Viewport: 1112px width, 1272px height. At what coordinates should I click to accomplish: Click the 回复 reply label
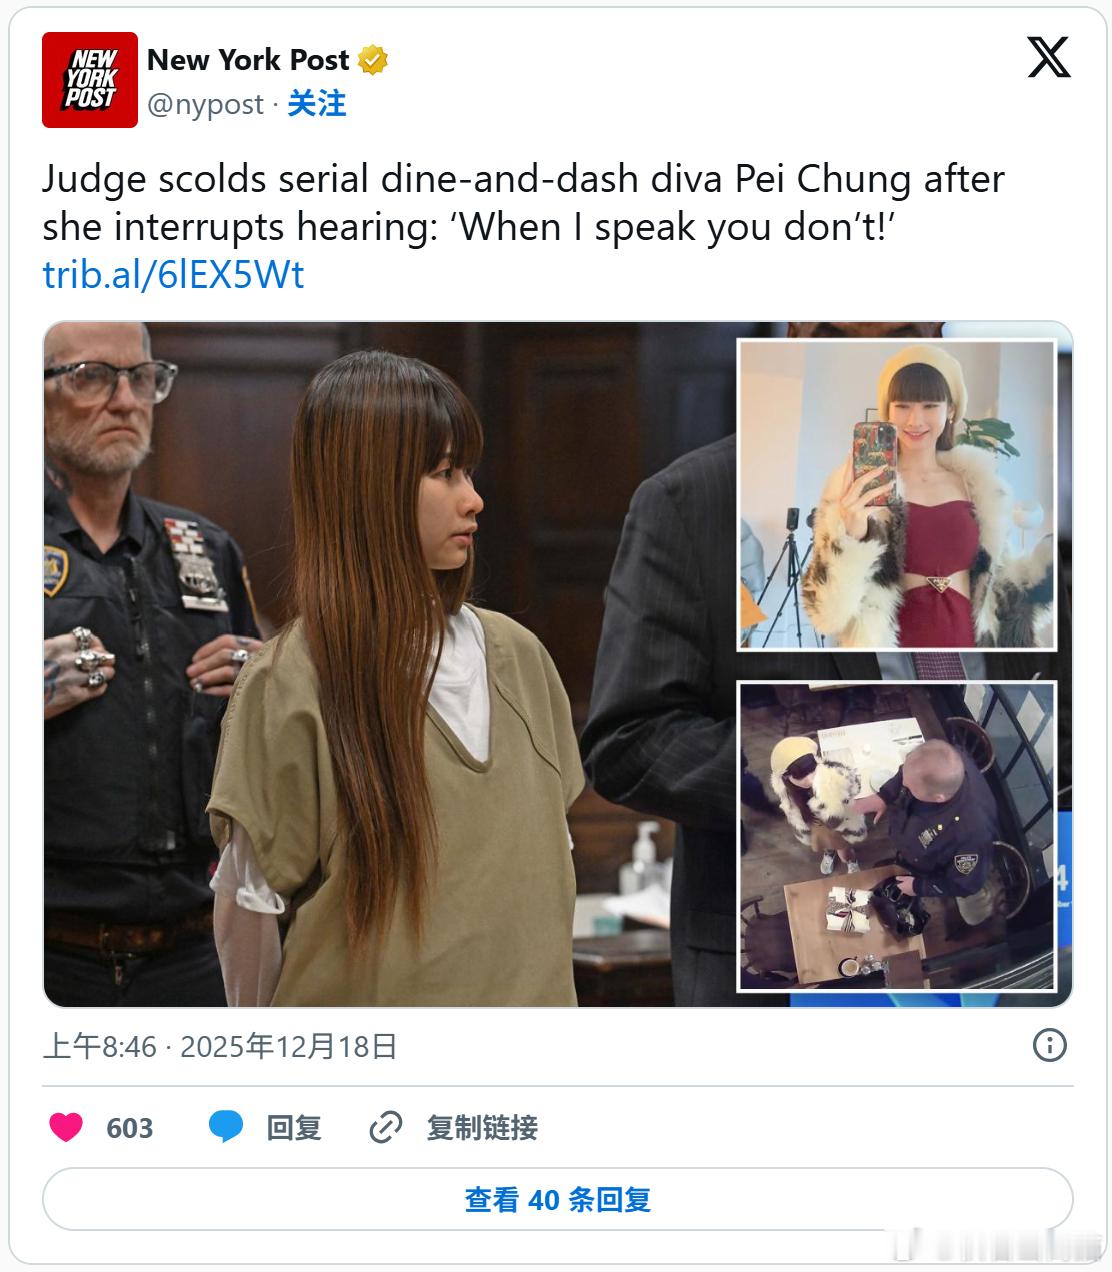click(294, 1128)
